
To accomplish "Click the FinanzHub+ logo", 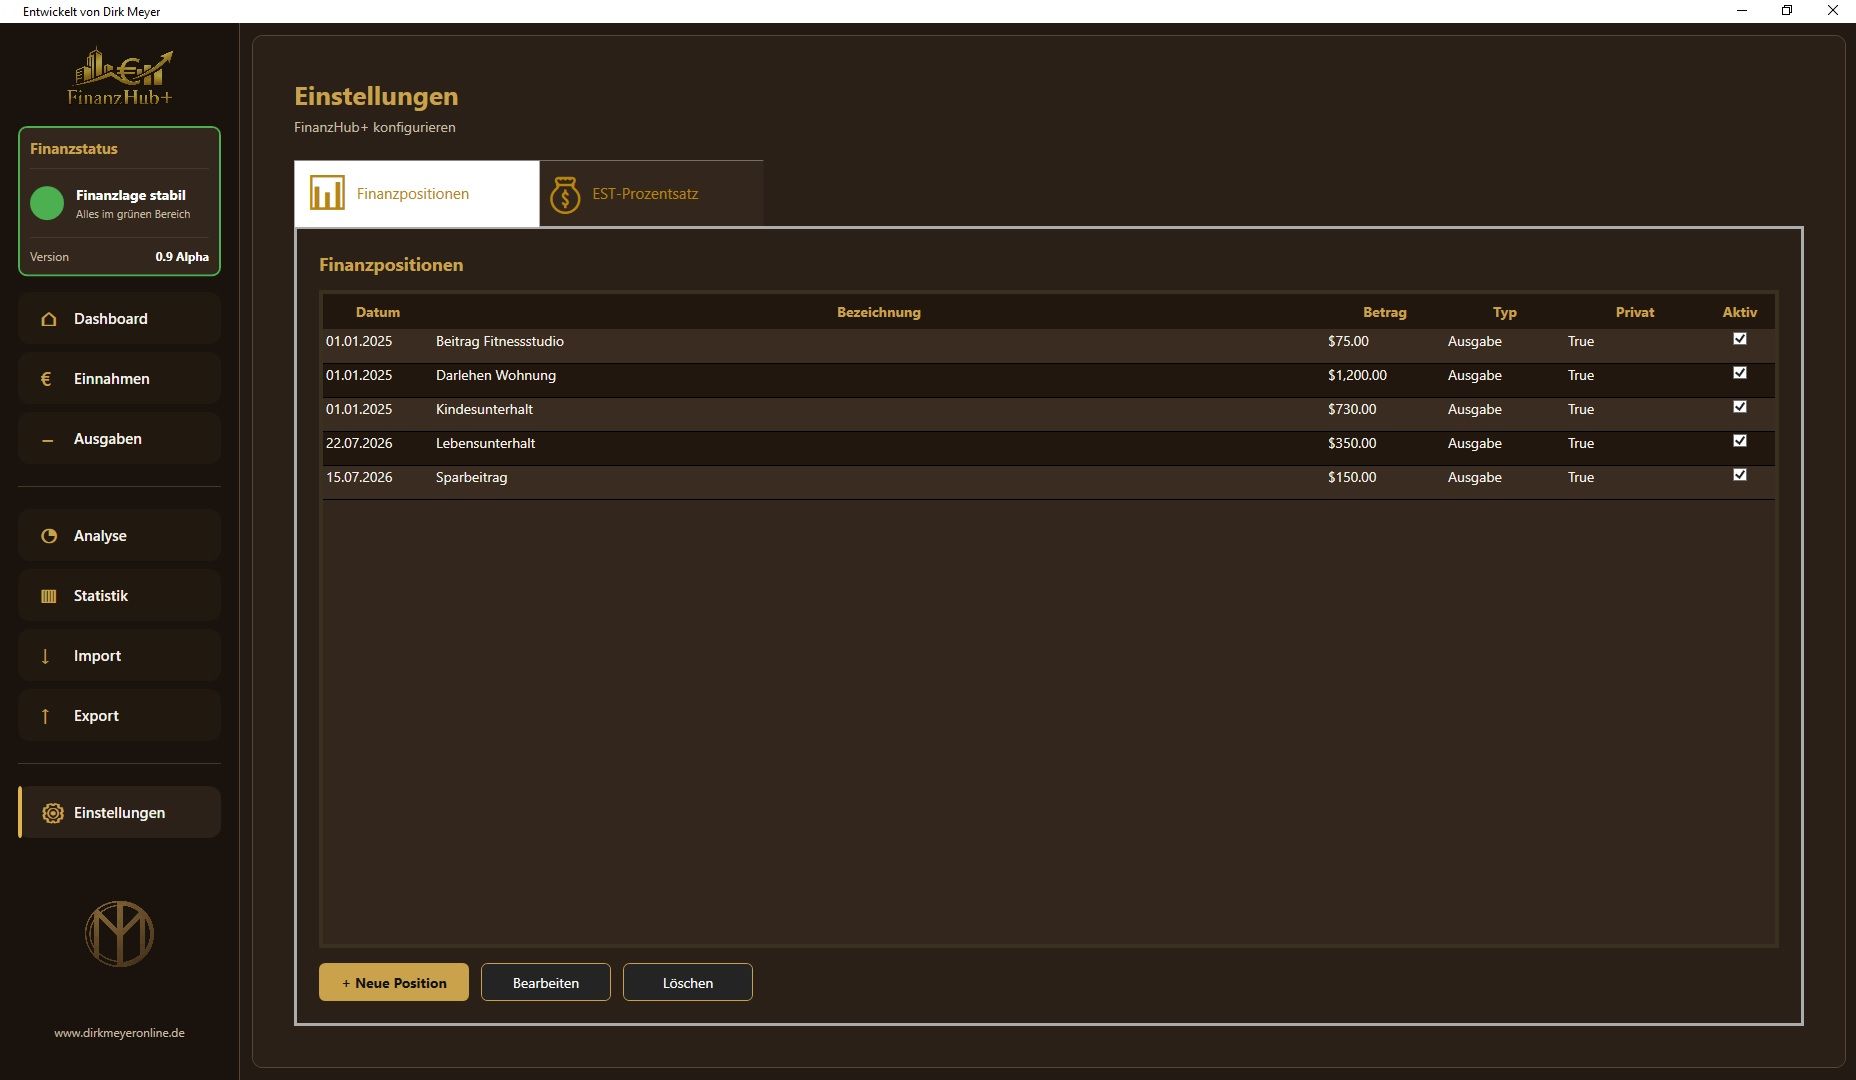I will (120, 76).
